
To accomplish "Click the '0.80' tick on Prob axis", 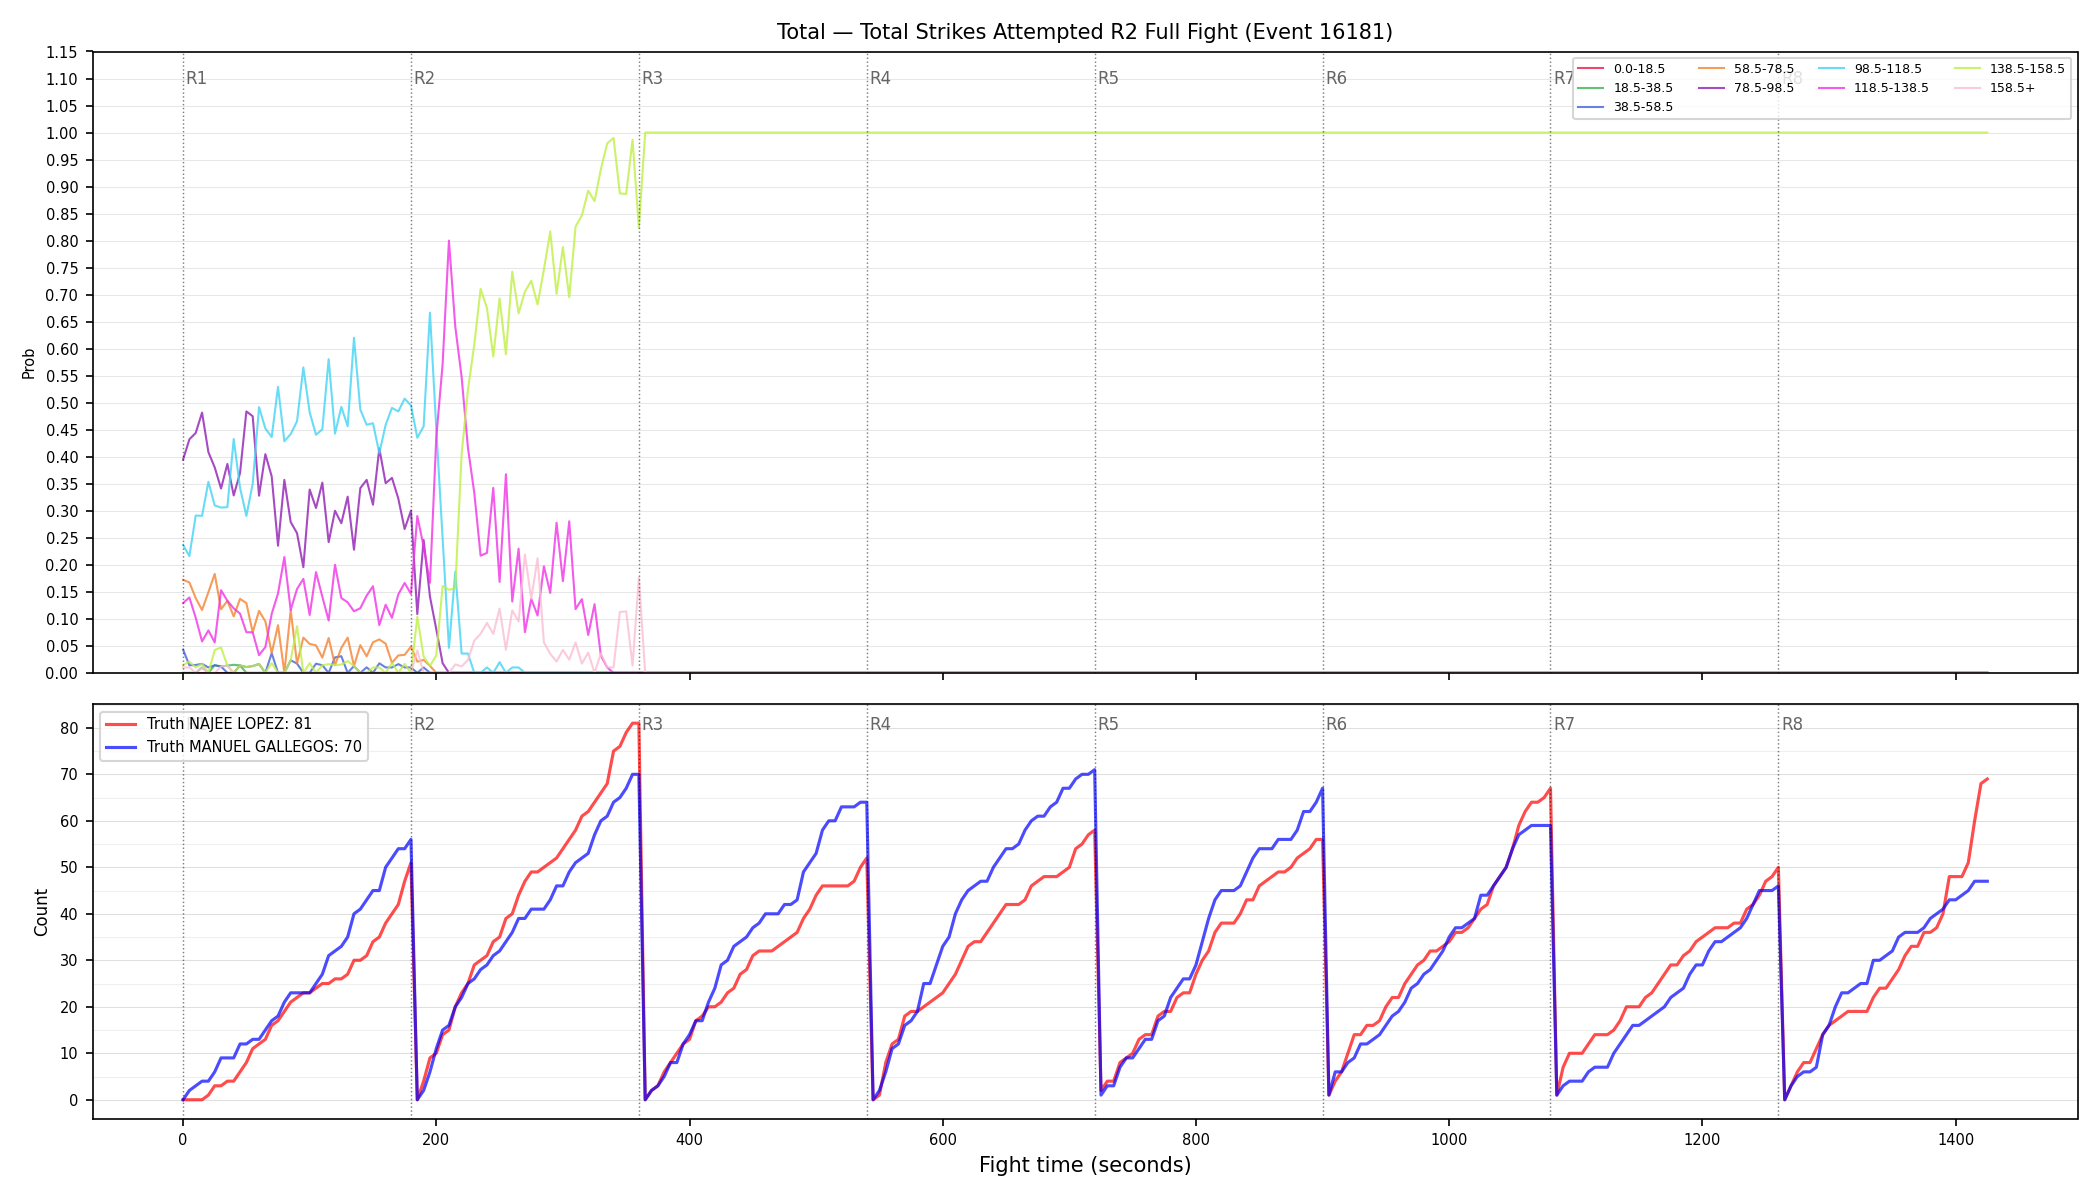I will click(x=62, y=241).
